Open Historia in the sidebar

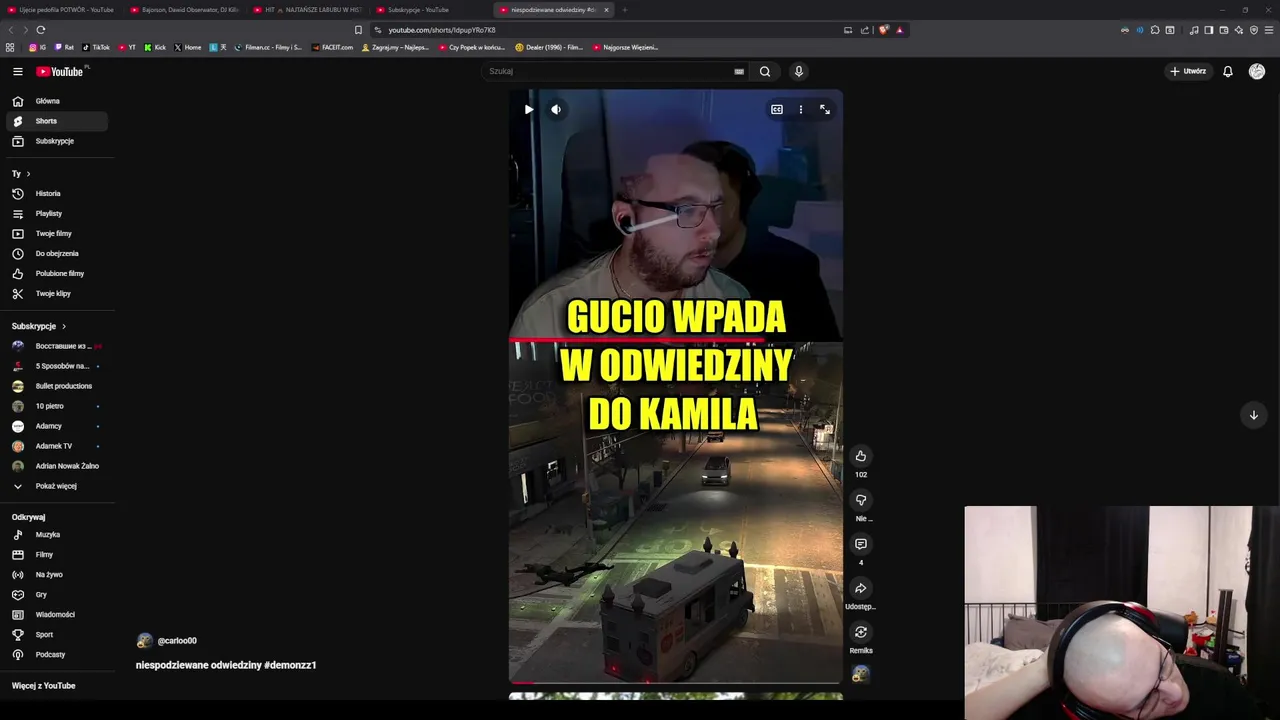pyautogui.click(x=56, y=194)
